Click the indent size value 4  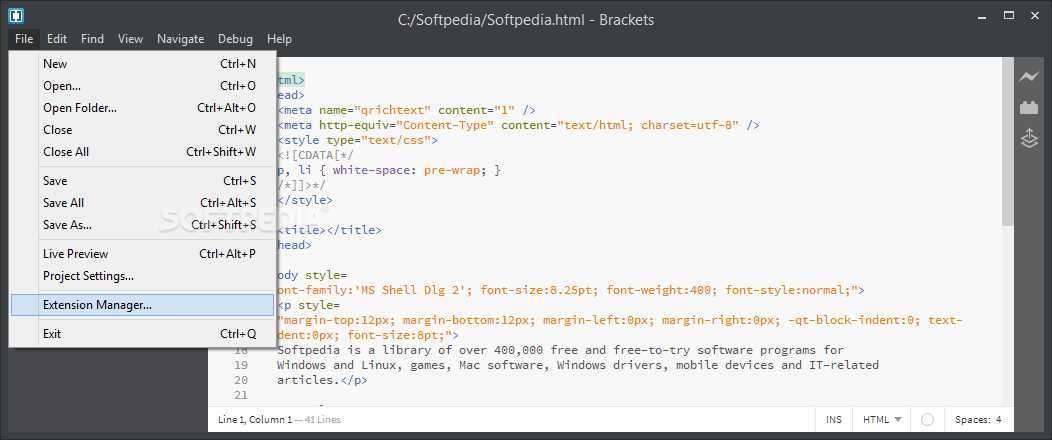998,420
